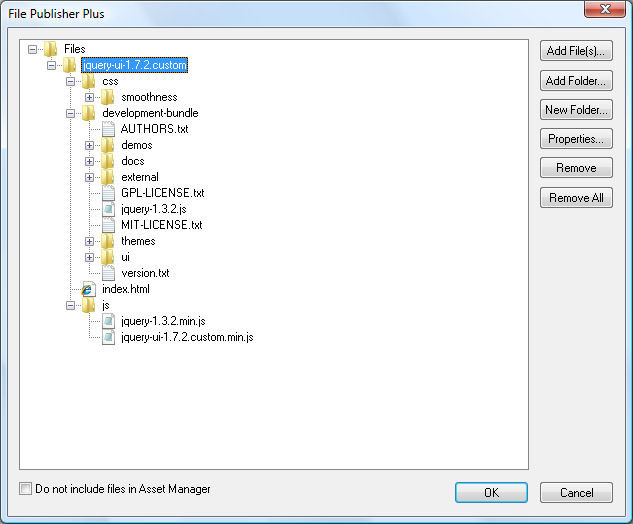The height and width of the screenshot is (524, 633).
Task: Open the Add File(s) dialog
Action: [576, 51]
